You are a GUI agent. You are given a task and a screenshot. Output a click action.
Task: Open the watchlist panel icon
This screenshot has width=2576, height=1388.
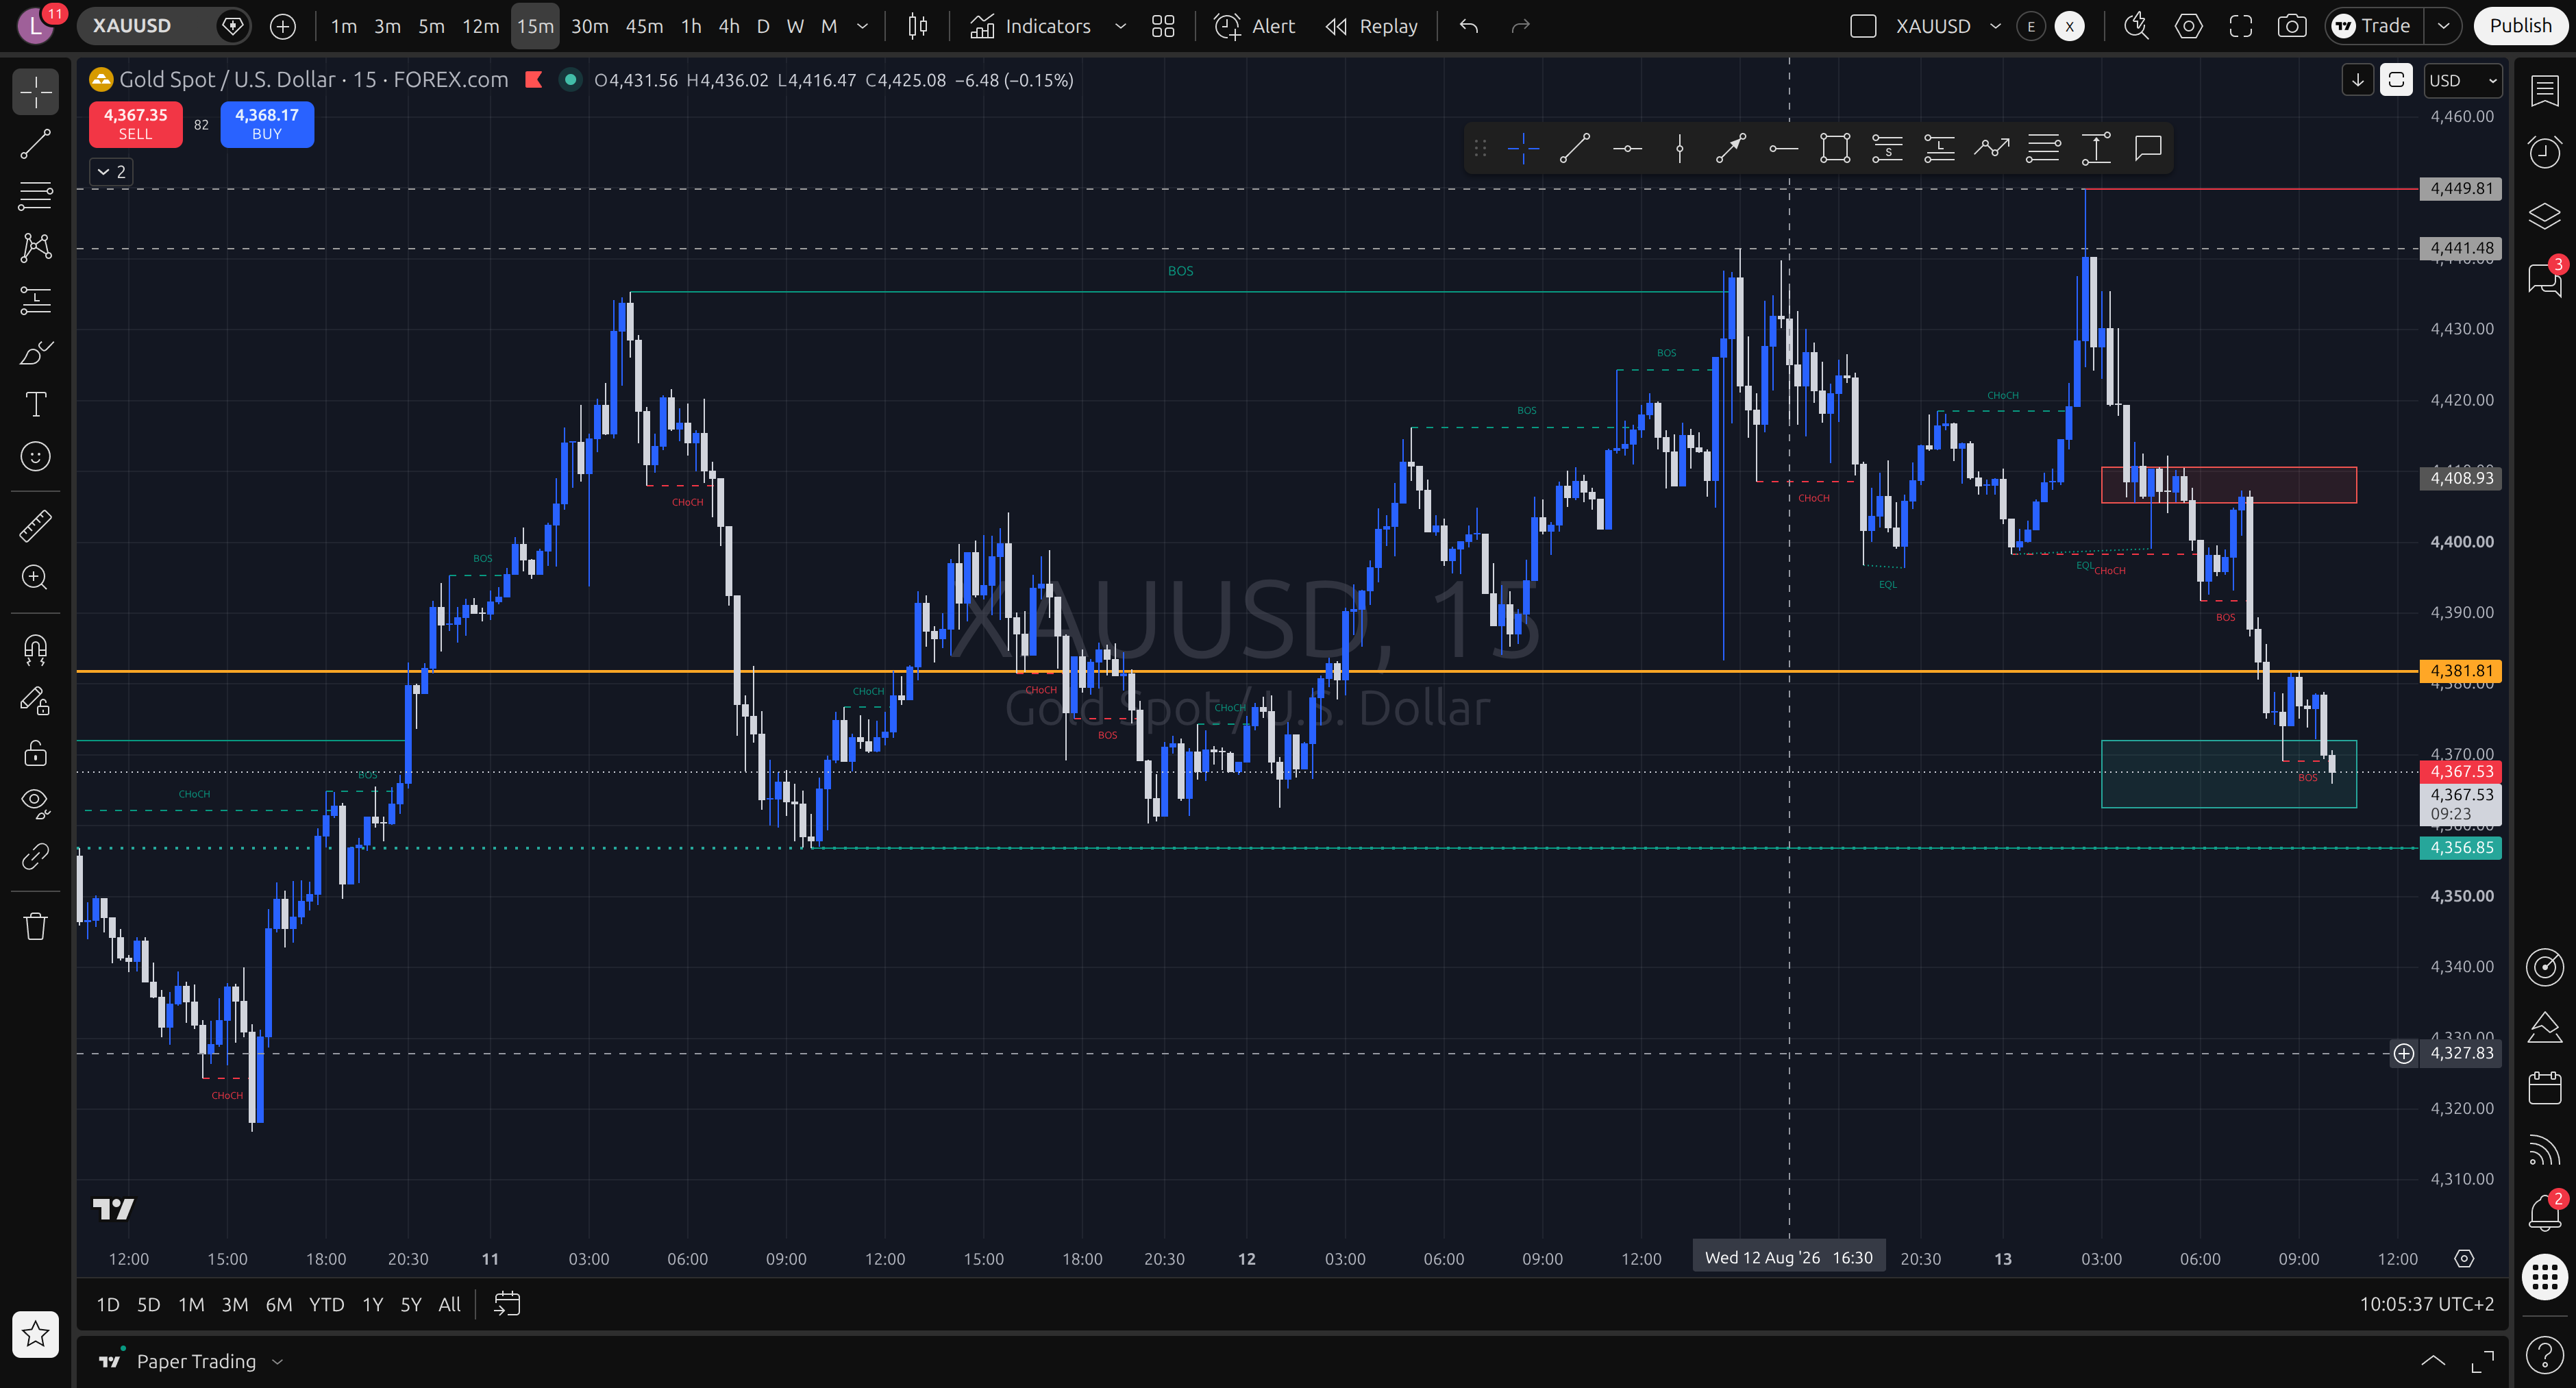2545,91
